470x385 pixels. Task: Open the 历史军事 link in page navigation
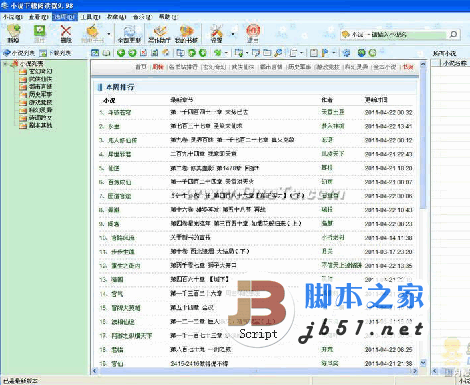click(x=299, y=67)
